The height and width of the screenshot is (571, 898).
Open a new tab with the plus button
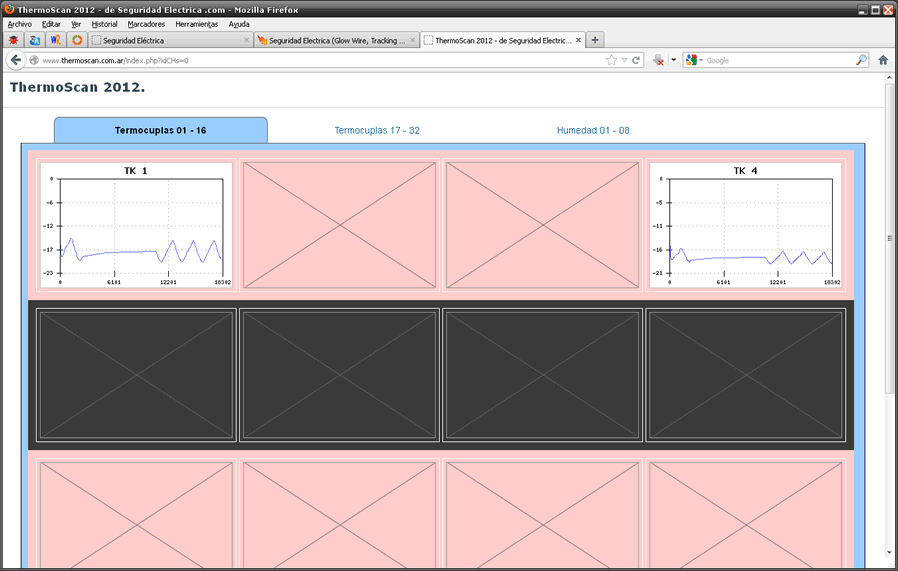[x=596, y=40]
